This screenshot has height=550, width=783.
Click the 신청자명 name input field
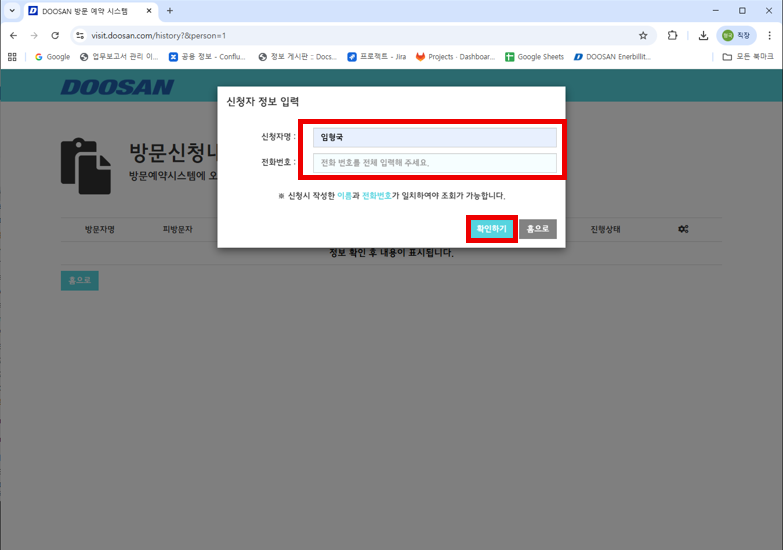pyautogui.click(x=434, y=138)
